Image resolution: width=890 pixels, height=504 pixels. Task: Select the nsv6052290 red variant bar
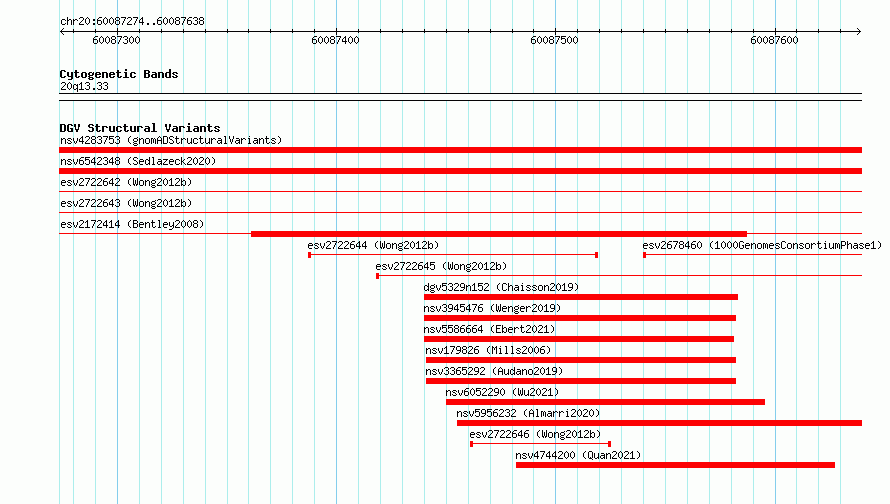606,402
